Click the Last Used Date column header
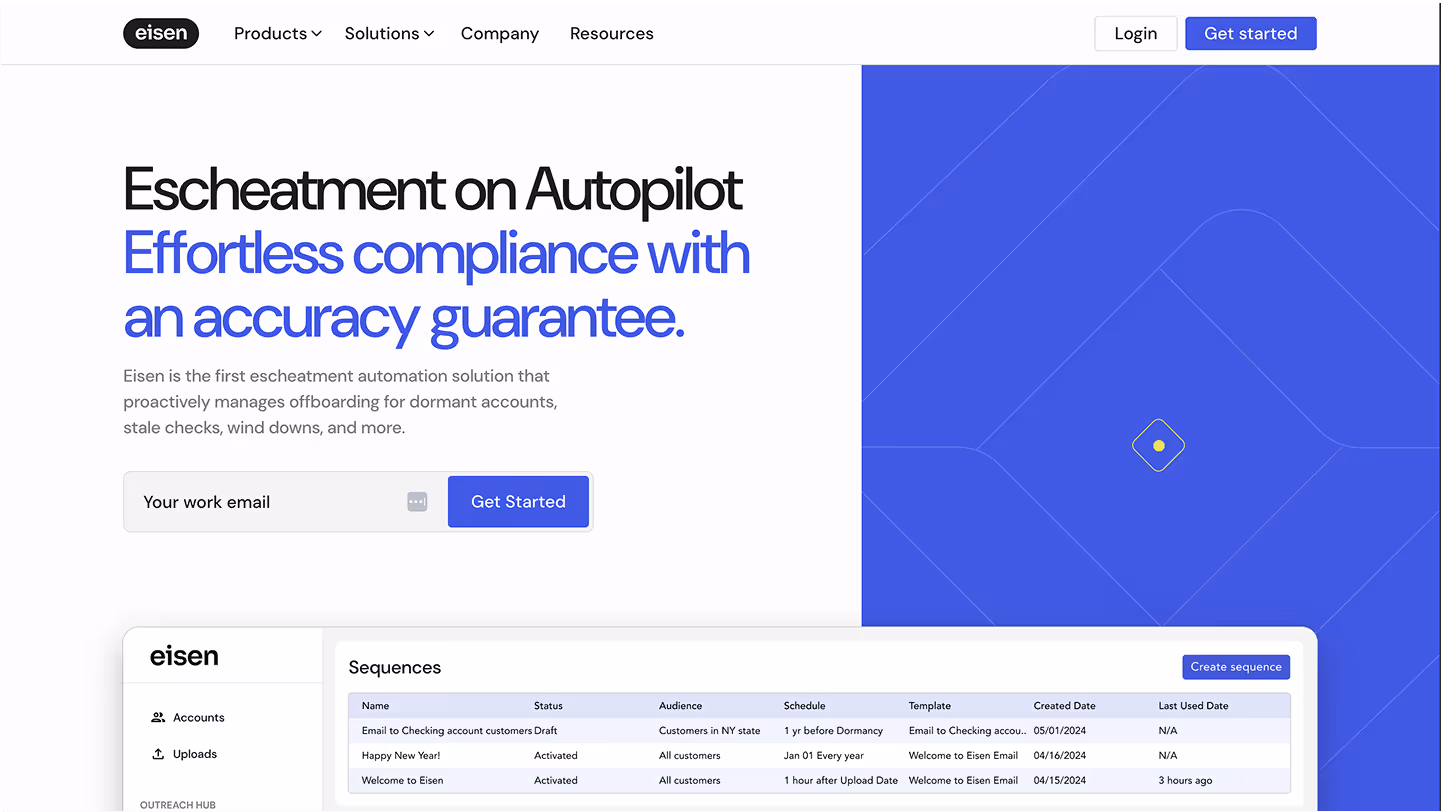 click(x=1194, y=706)
